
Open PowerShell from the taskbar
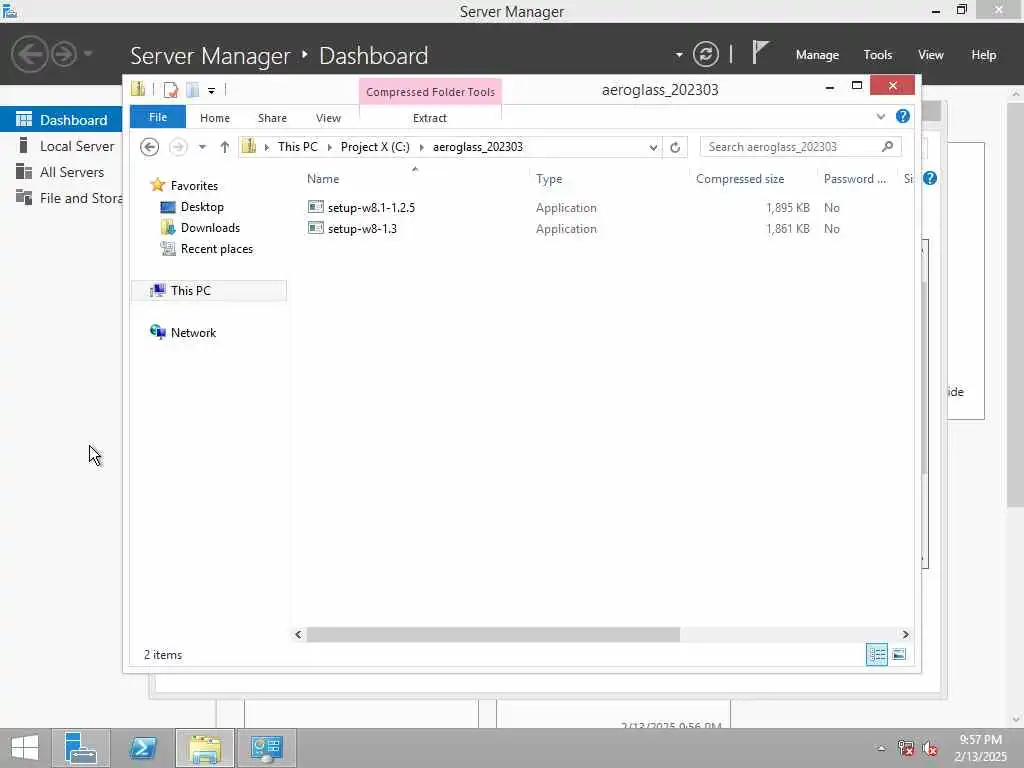pyautogui.click(x=142, y=748)
